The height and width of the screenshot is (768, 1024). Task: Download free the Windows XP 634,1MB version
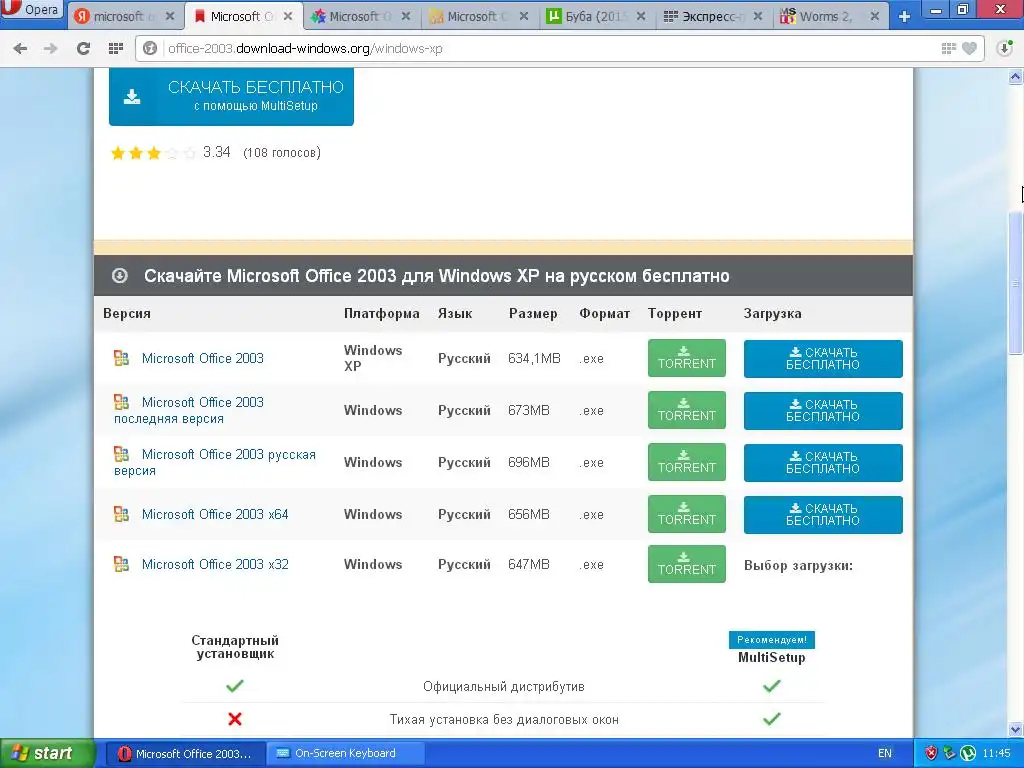coord(823,359)
